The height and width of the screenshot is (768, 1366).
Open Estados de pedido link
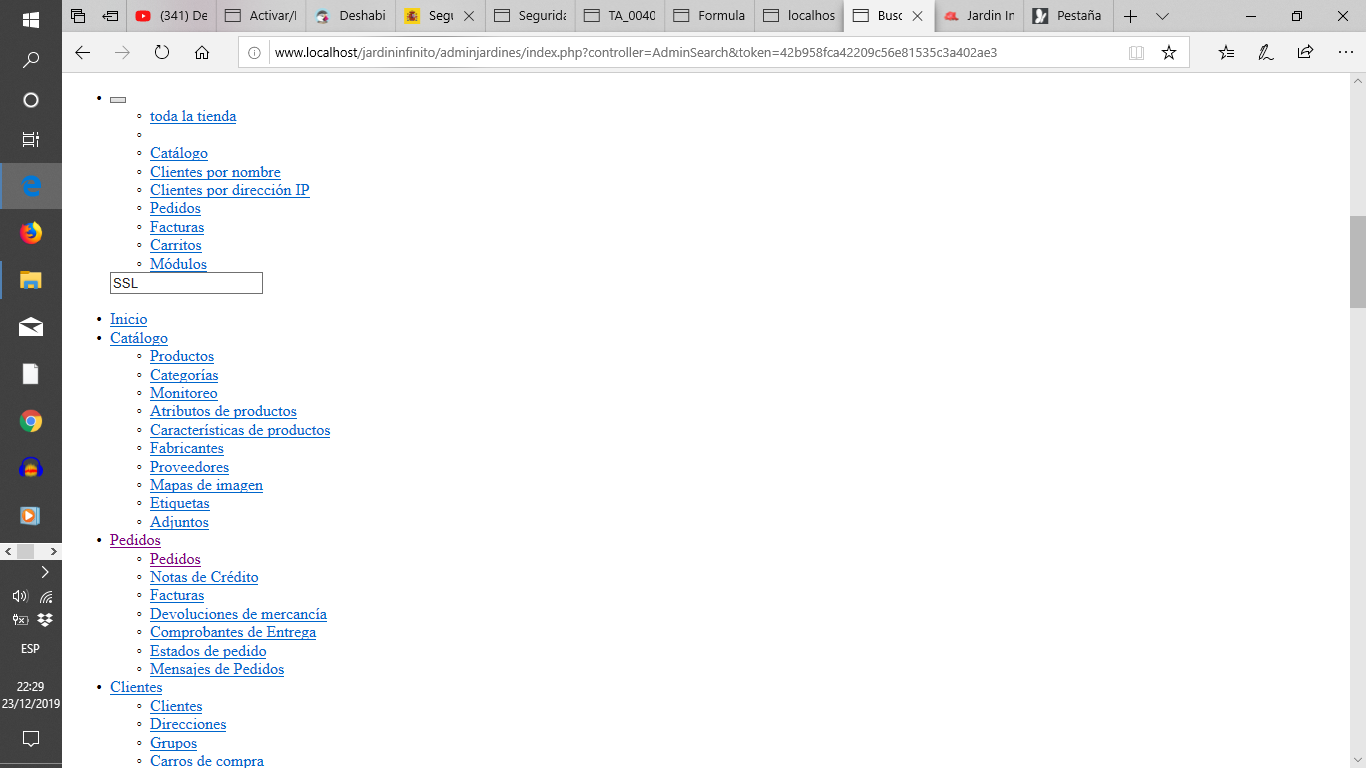208,651
